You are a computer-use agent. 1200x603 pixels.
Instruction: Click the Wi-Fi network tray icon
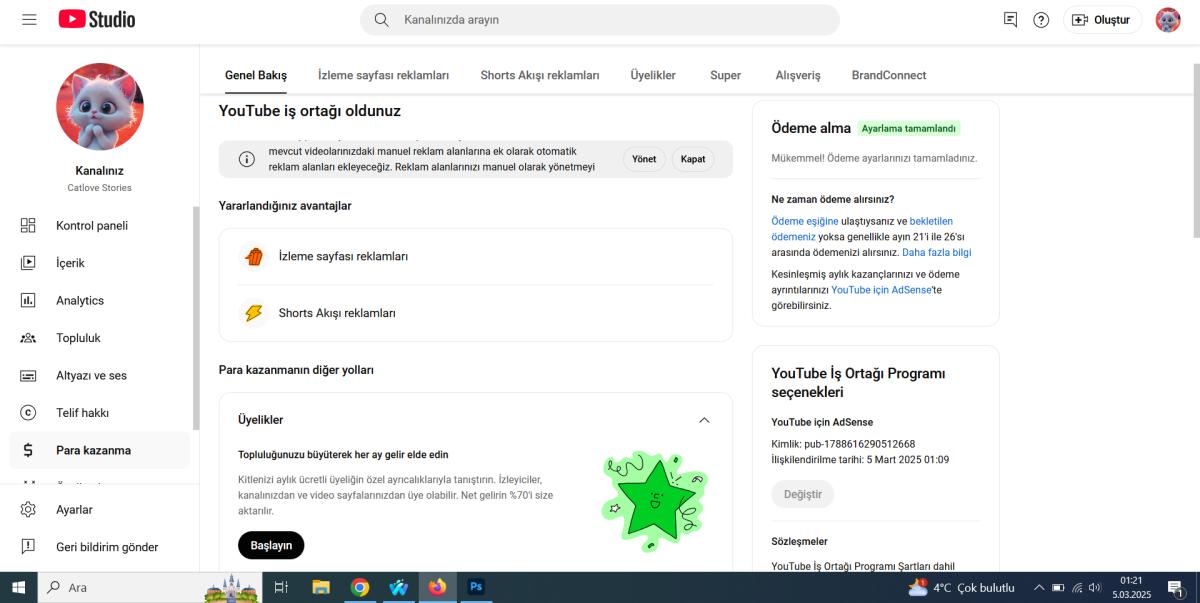click(1076, 587)
